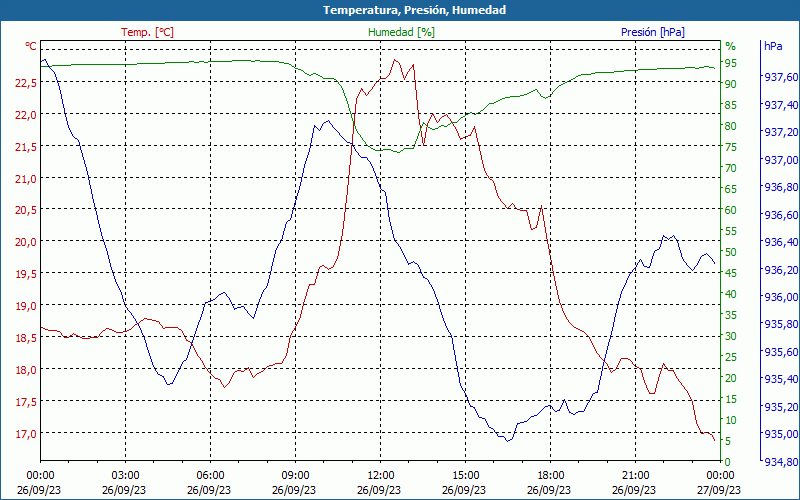Screen dimensions: 800x500
Task: Click the 25 humidity axis value
Action: click(x=731, y=357)
